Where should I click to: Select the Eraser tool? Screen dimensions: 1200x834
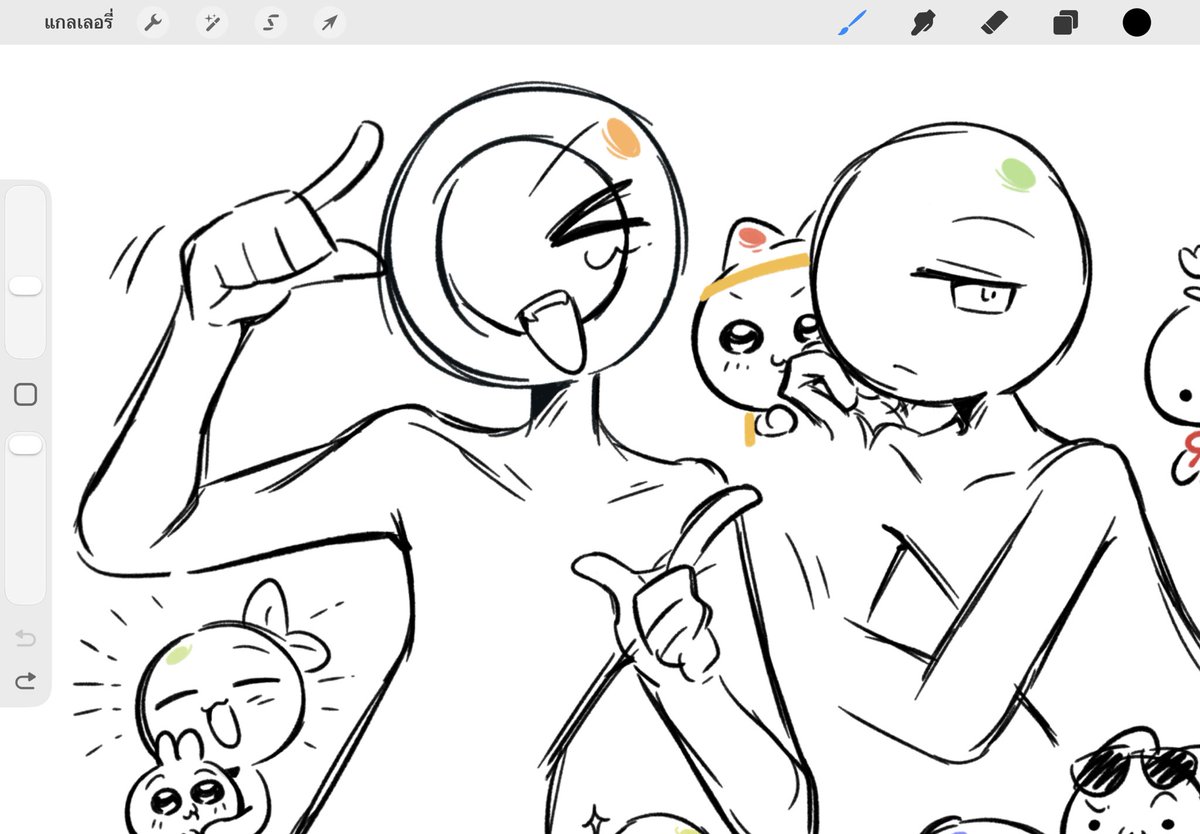point(994,22)
